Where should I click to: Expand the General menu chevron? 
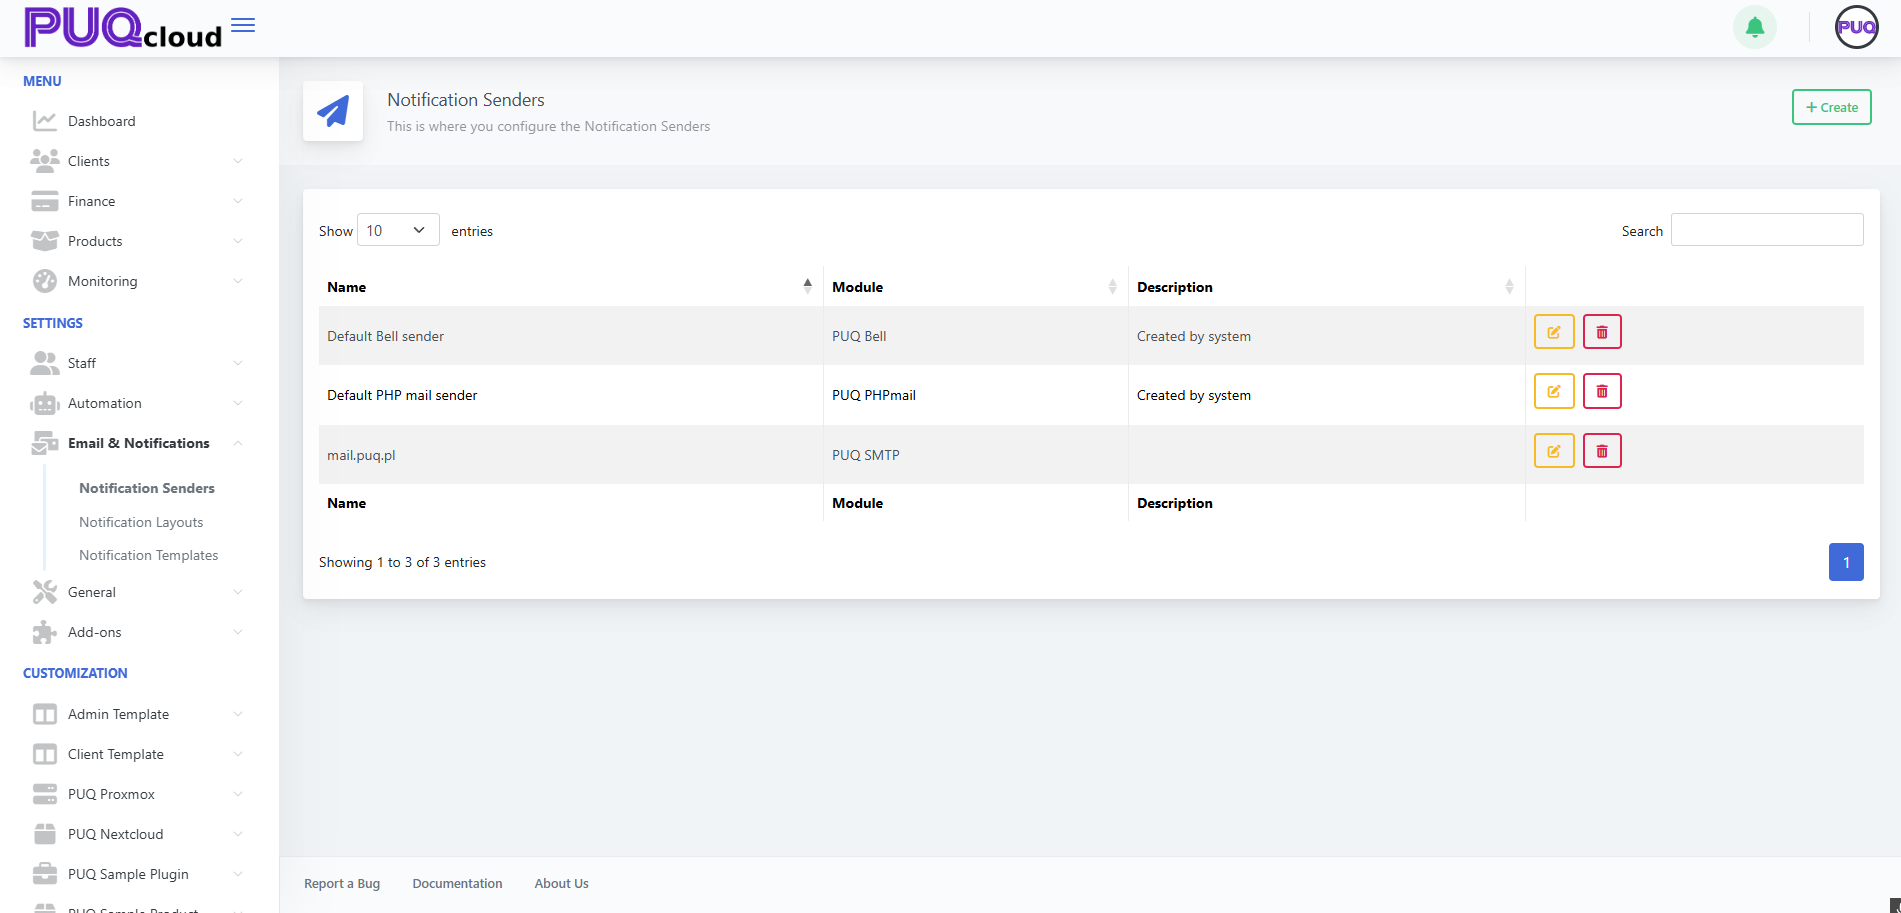click(238, 592)
